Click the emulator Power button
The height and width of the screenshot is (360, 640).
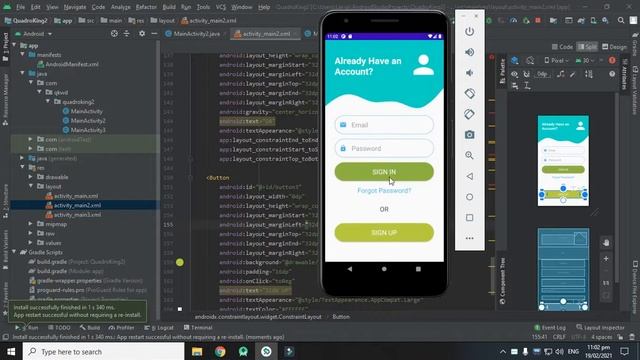469,31
